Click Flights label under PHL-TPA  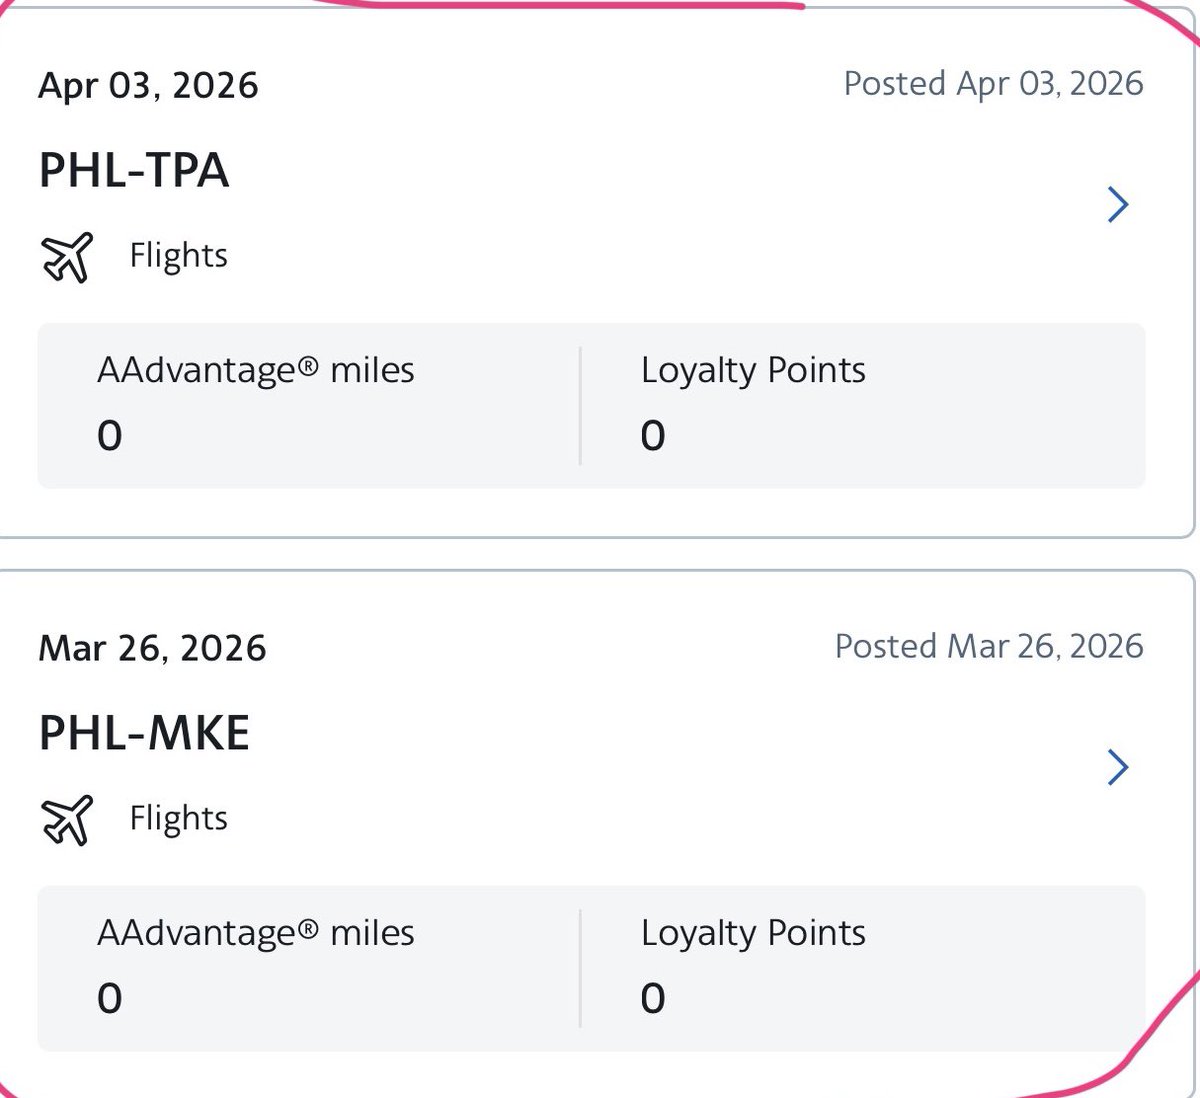pyautogui.click(x=179, y=256)
